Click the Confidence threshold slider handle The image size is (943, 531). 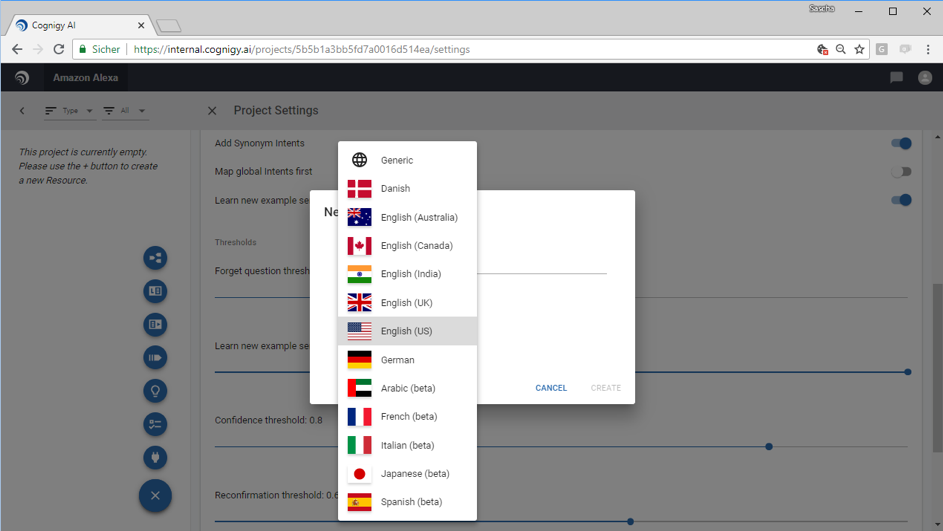click(x=769, y=446)
